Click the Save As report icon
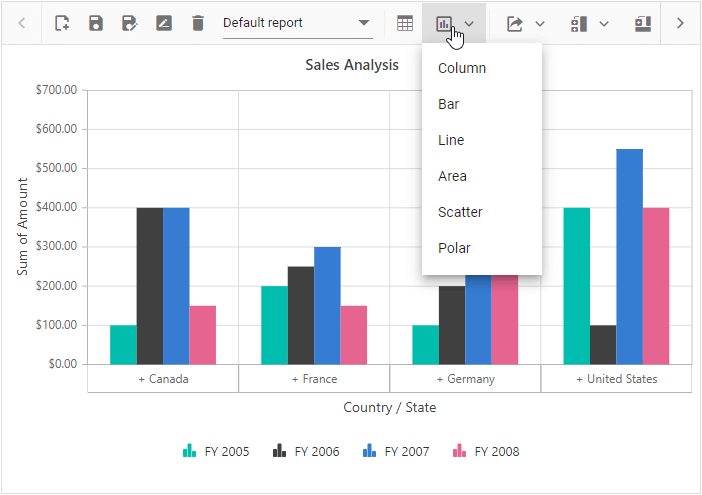 130,23
